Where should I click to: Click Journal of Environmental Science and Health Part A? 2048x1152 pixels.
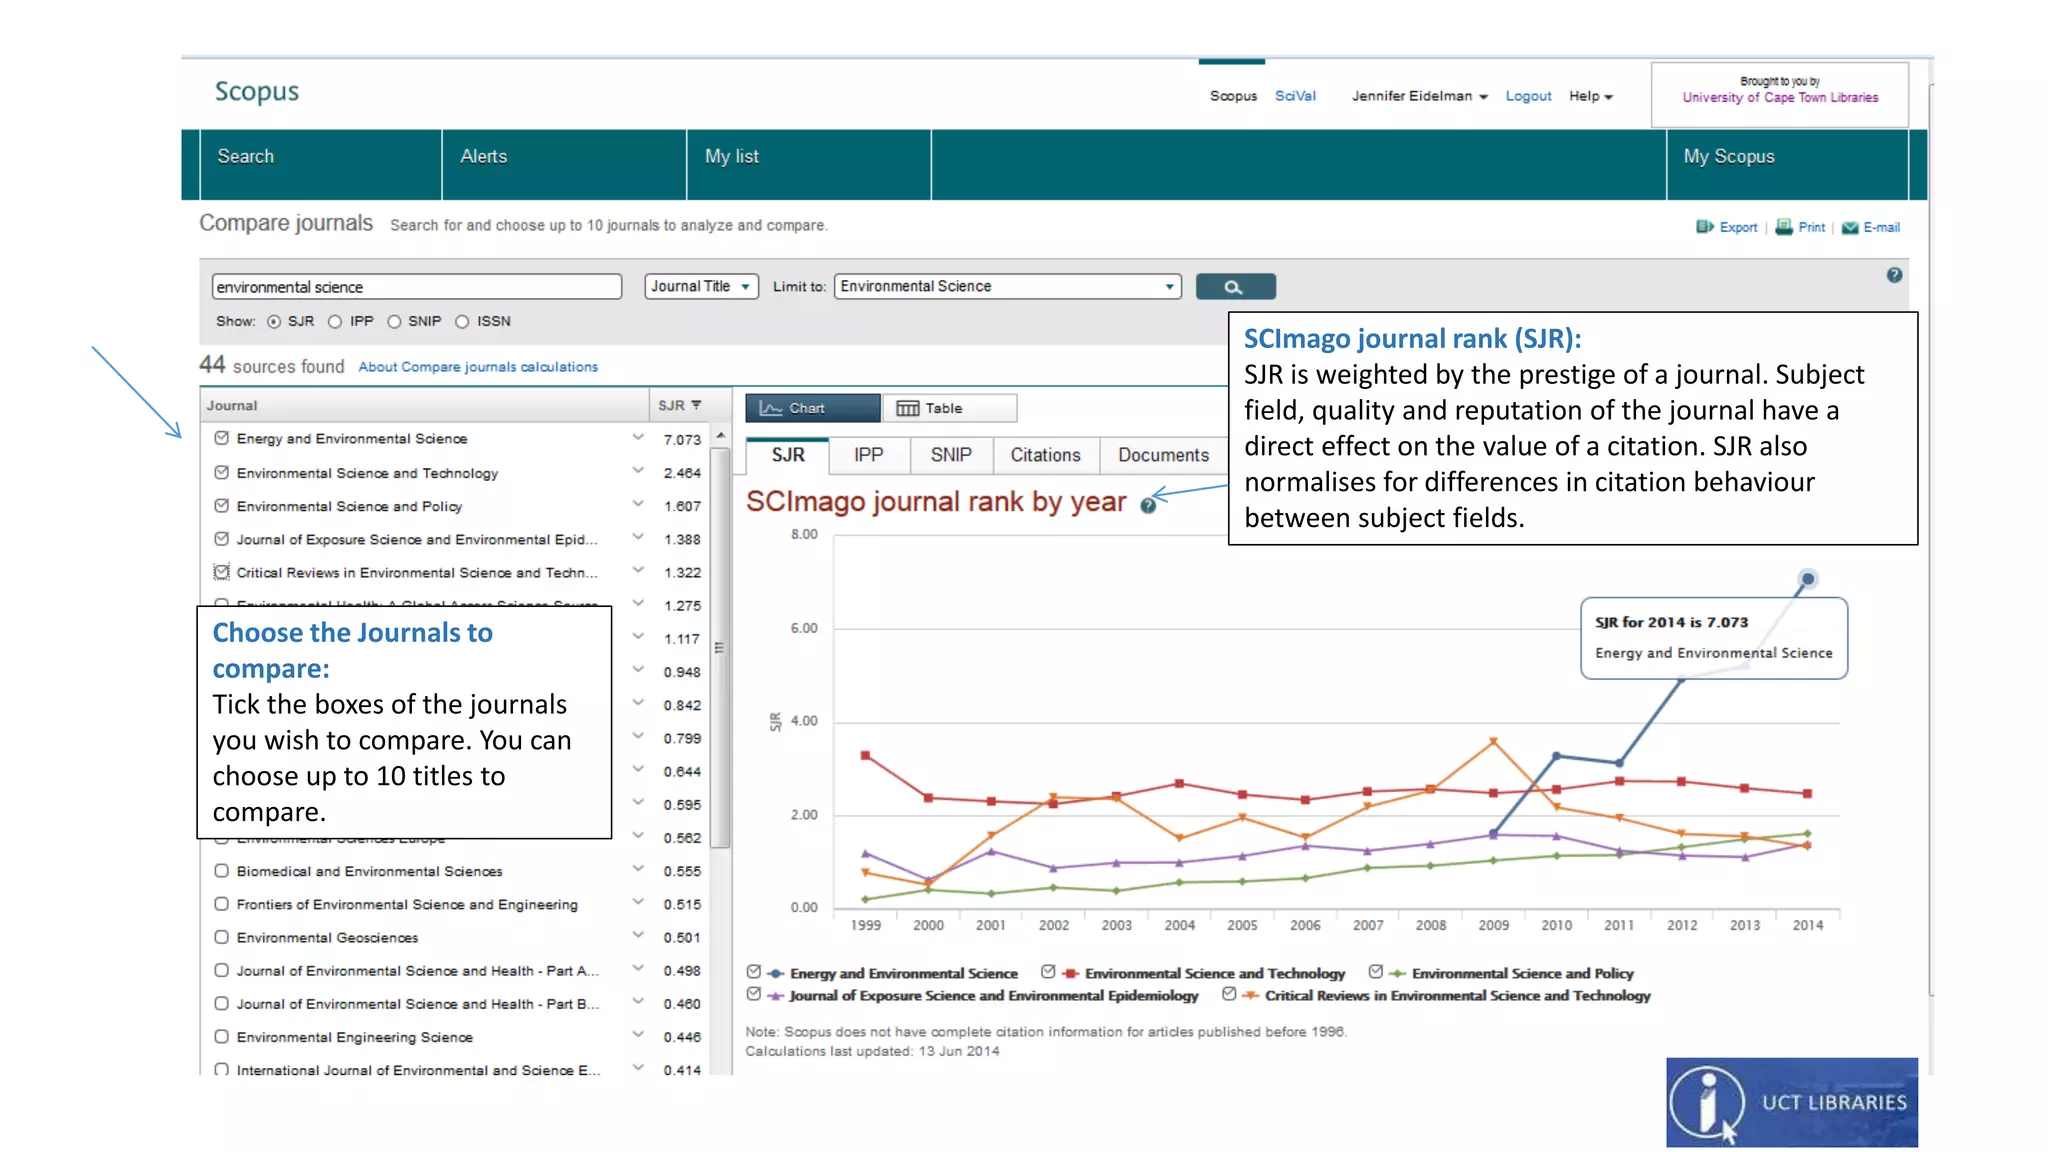418,971
